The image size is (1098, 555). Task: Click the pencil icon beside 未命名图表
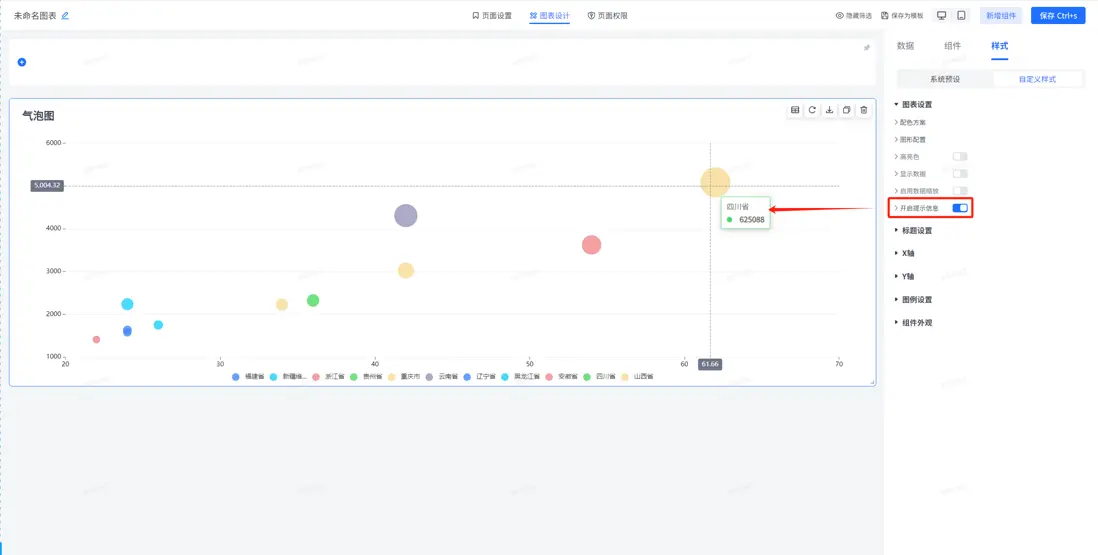point(65,15)
